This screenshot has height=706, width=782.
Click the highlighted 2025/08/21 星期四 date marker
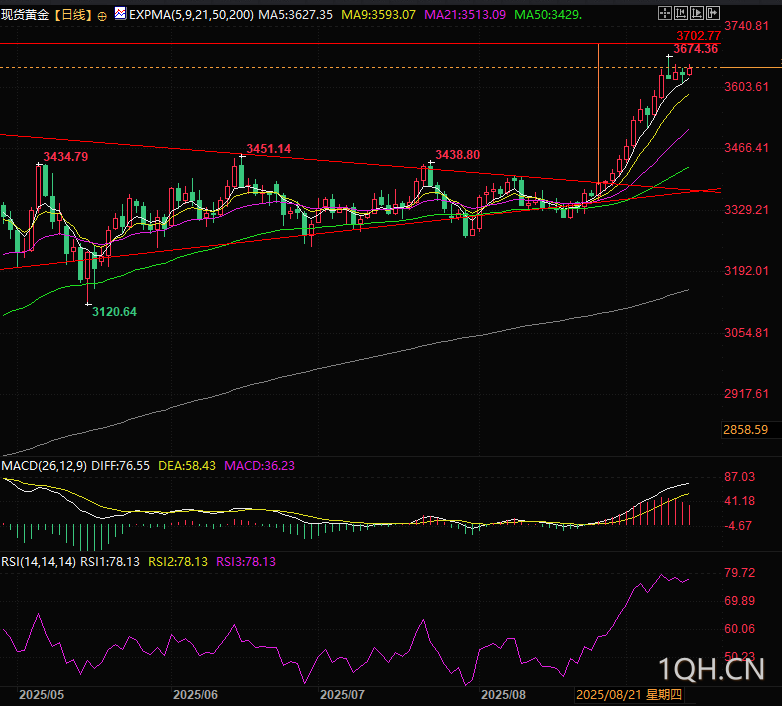pyautogui.click(x=628, y=694)
